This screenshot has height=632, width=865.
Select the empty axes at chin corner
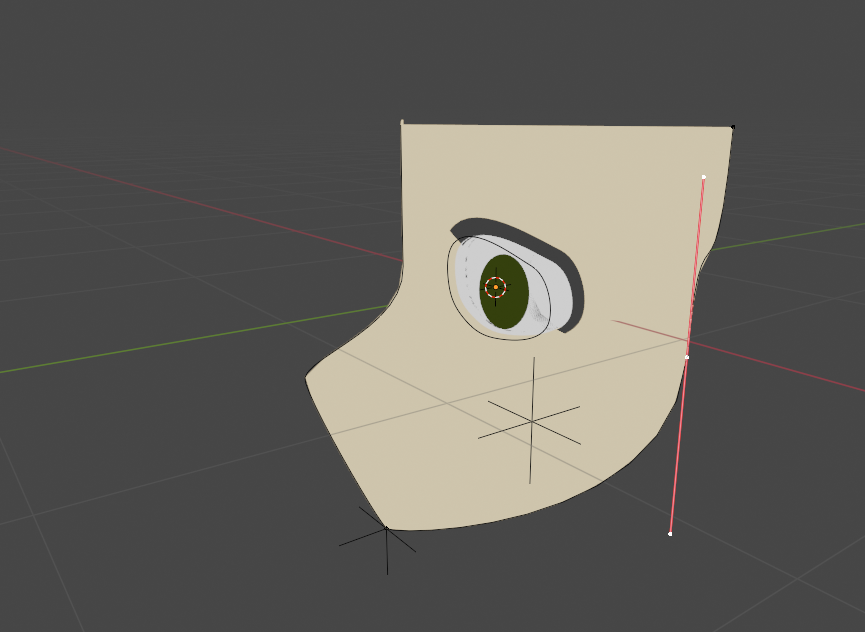[x=387, y=530]
